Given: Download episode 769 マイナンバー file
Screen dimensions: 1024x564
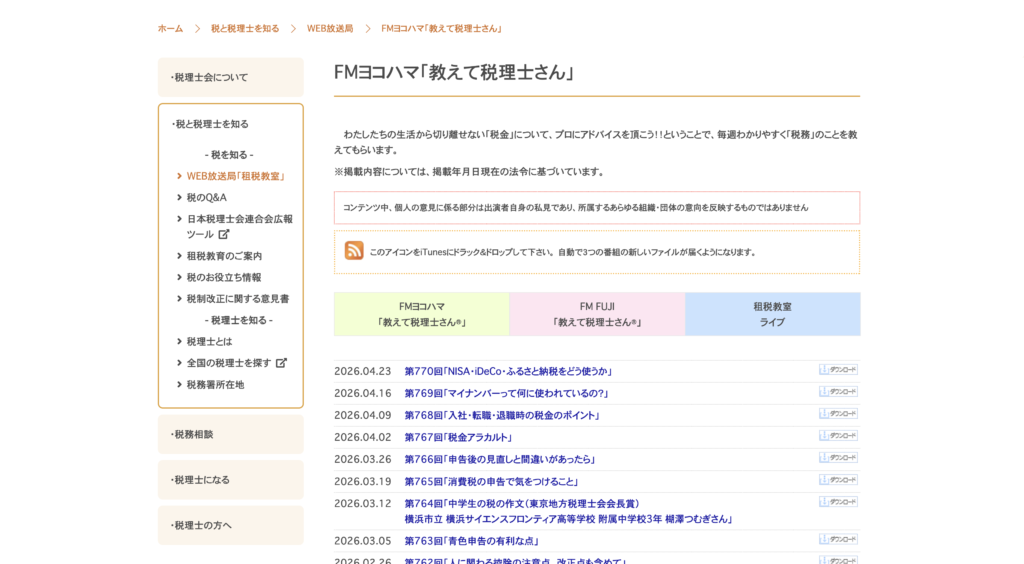Looking at the screenshot, I should [839, 392].
